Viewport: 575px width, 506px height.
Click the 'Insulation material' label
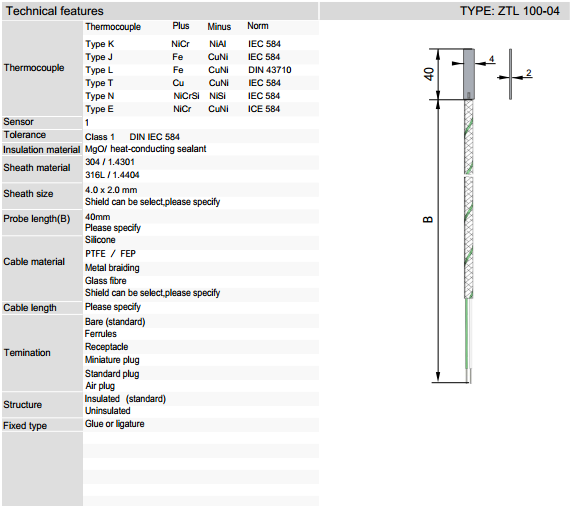(41, 150)
